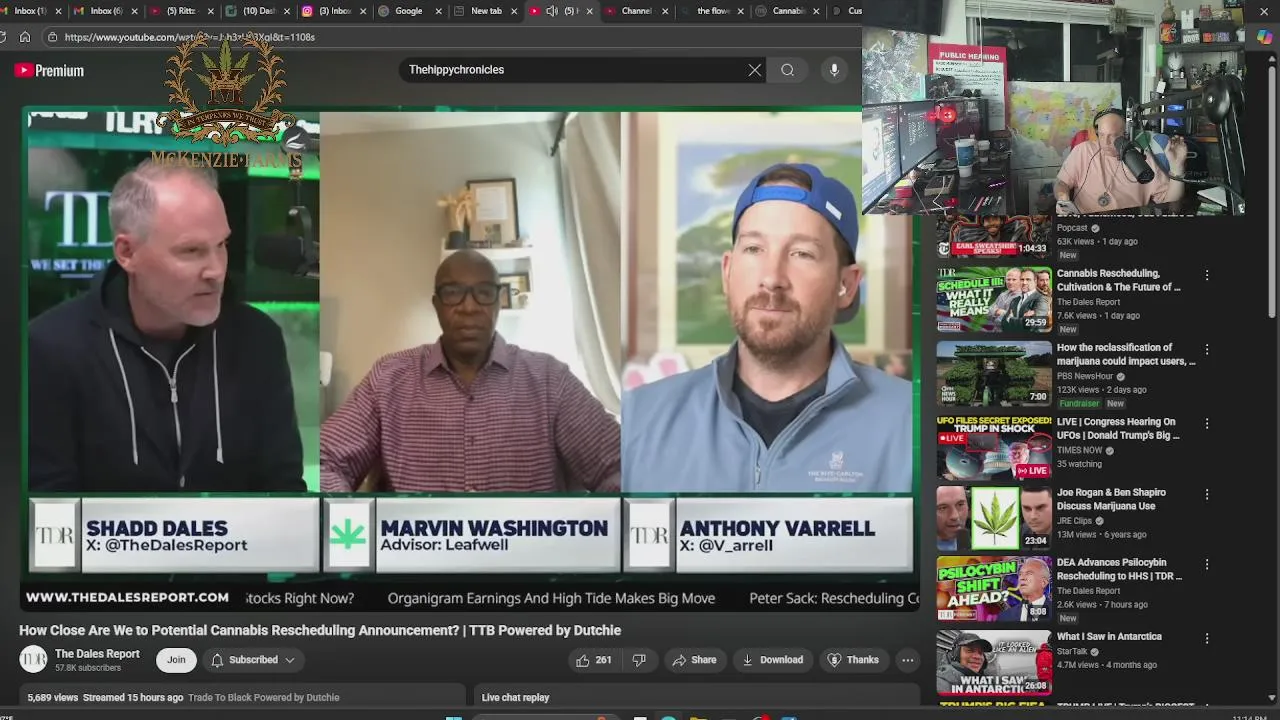Open The Dales Report channel name link
Viewport: 1280px width, 720px height.
pos(97,654)
